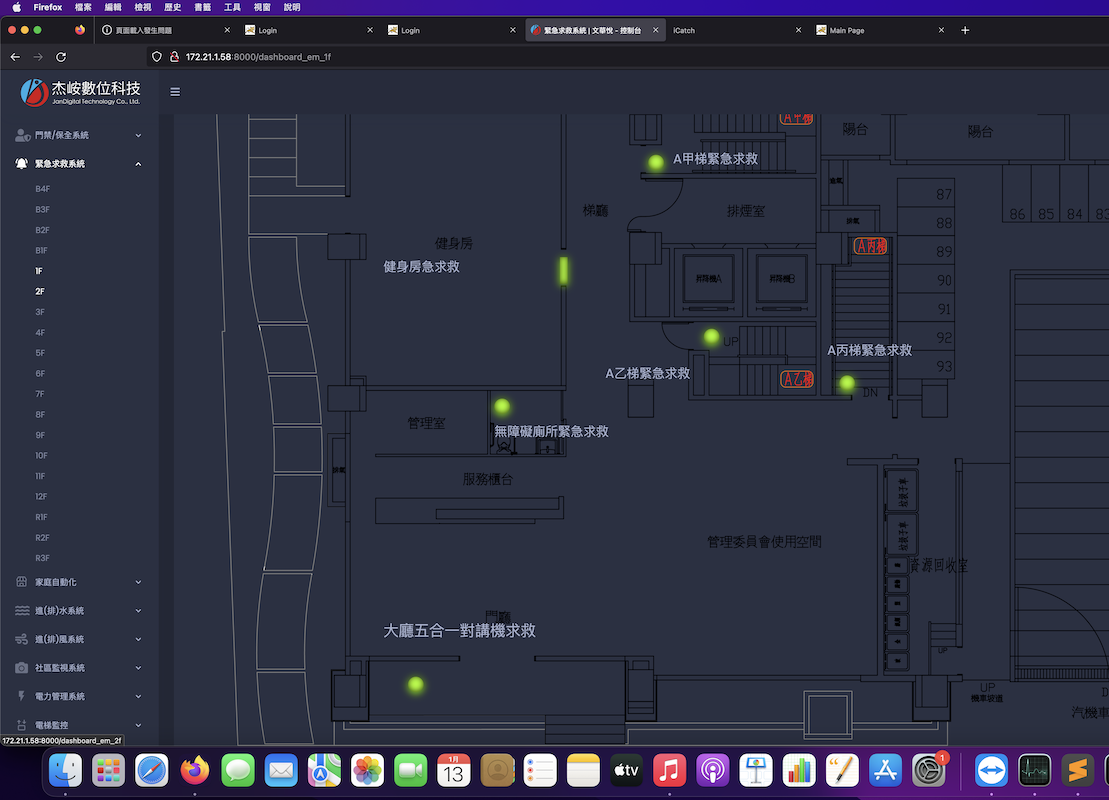Click the A乙梯緊急求救 green indicator dot
This screenshot has height=800, width=1109.
712,337
